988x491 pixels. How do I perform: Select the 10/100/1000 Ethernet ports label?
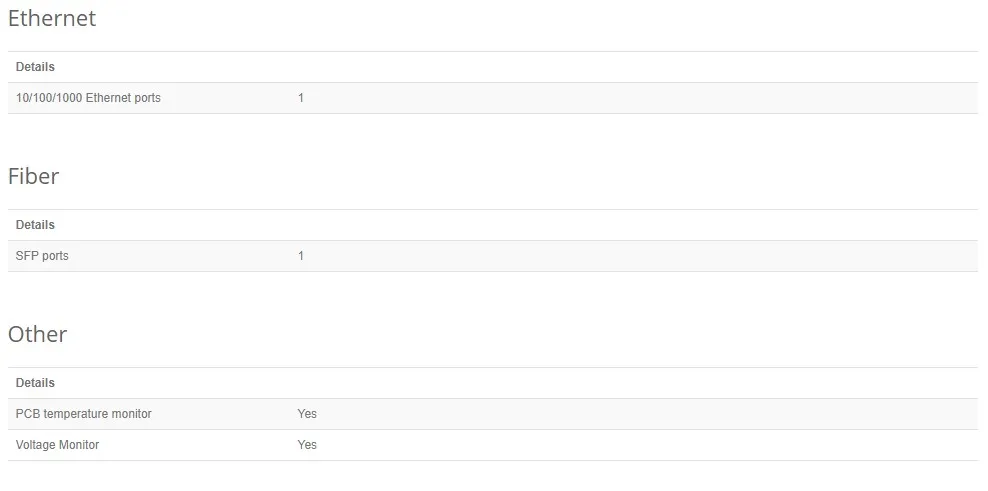coord(88,98)
